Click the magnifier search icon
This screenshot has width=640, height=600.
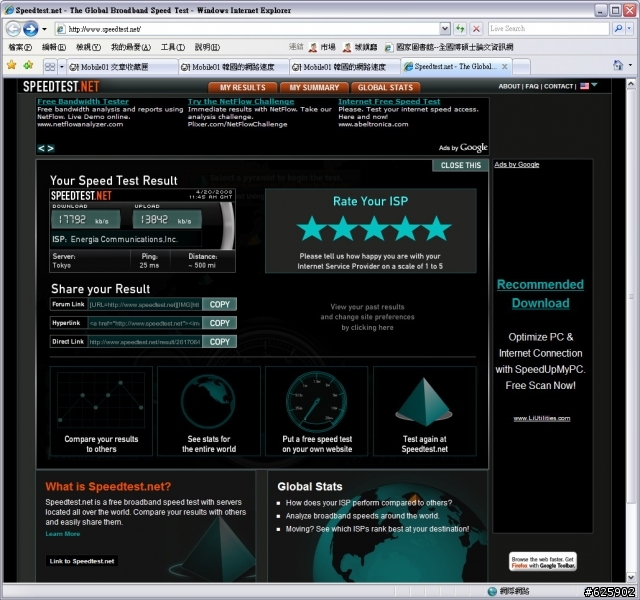[x=618, y=29]
